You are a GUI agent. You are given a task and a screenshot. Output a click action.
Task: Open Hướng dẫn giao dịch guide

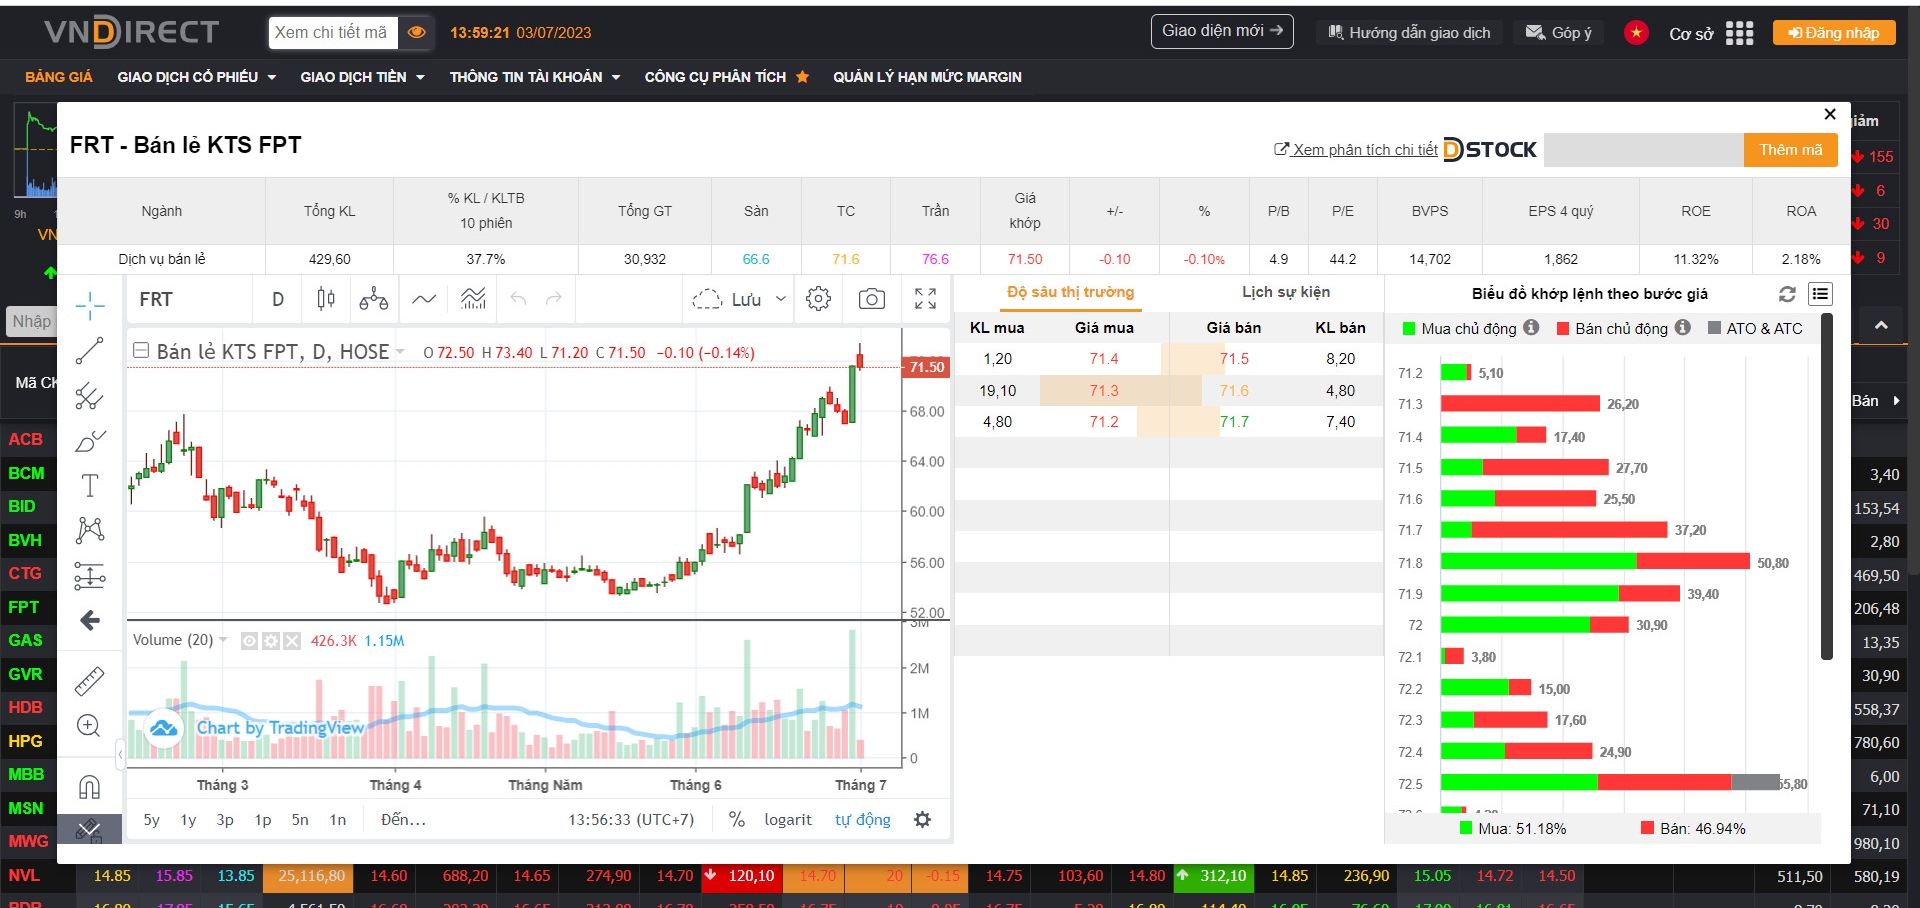click(x=1409, y=33)
